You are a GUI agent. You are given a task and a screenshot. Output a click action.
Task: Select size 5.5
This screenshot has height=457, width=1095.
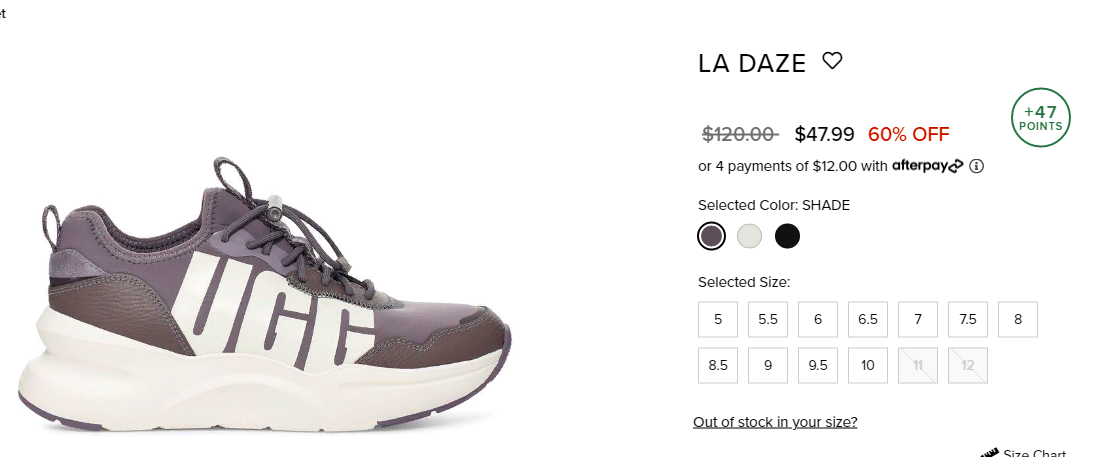(768, 319)
